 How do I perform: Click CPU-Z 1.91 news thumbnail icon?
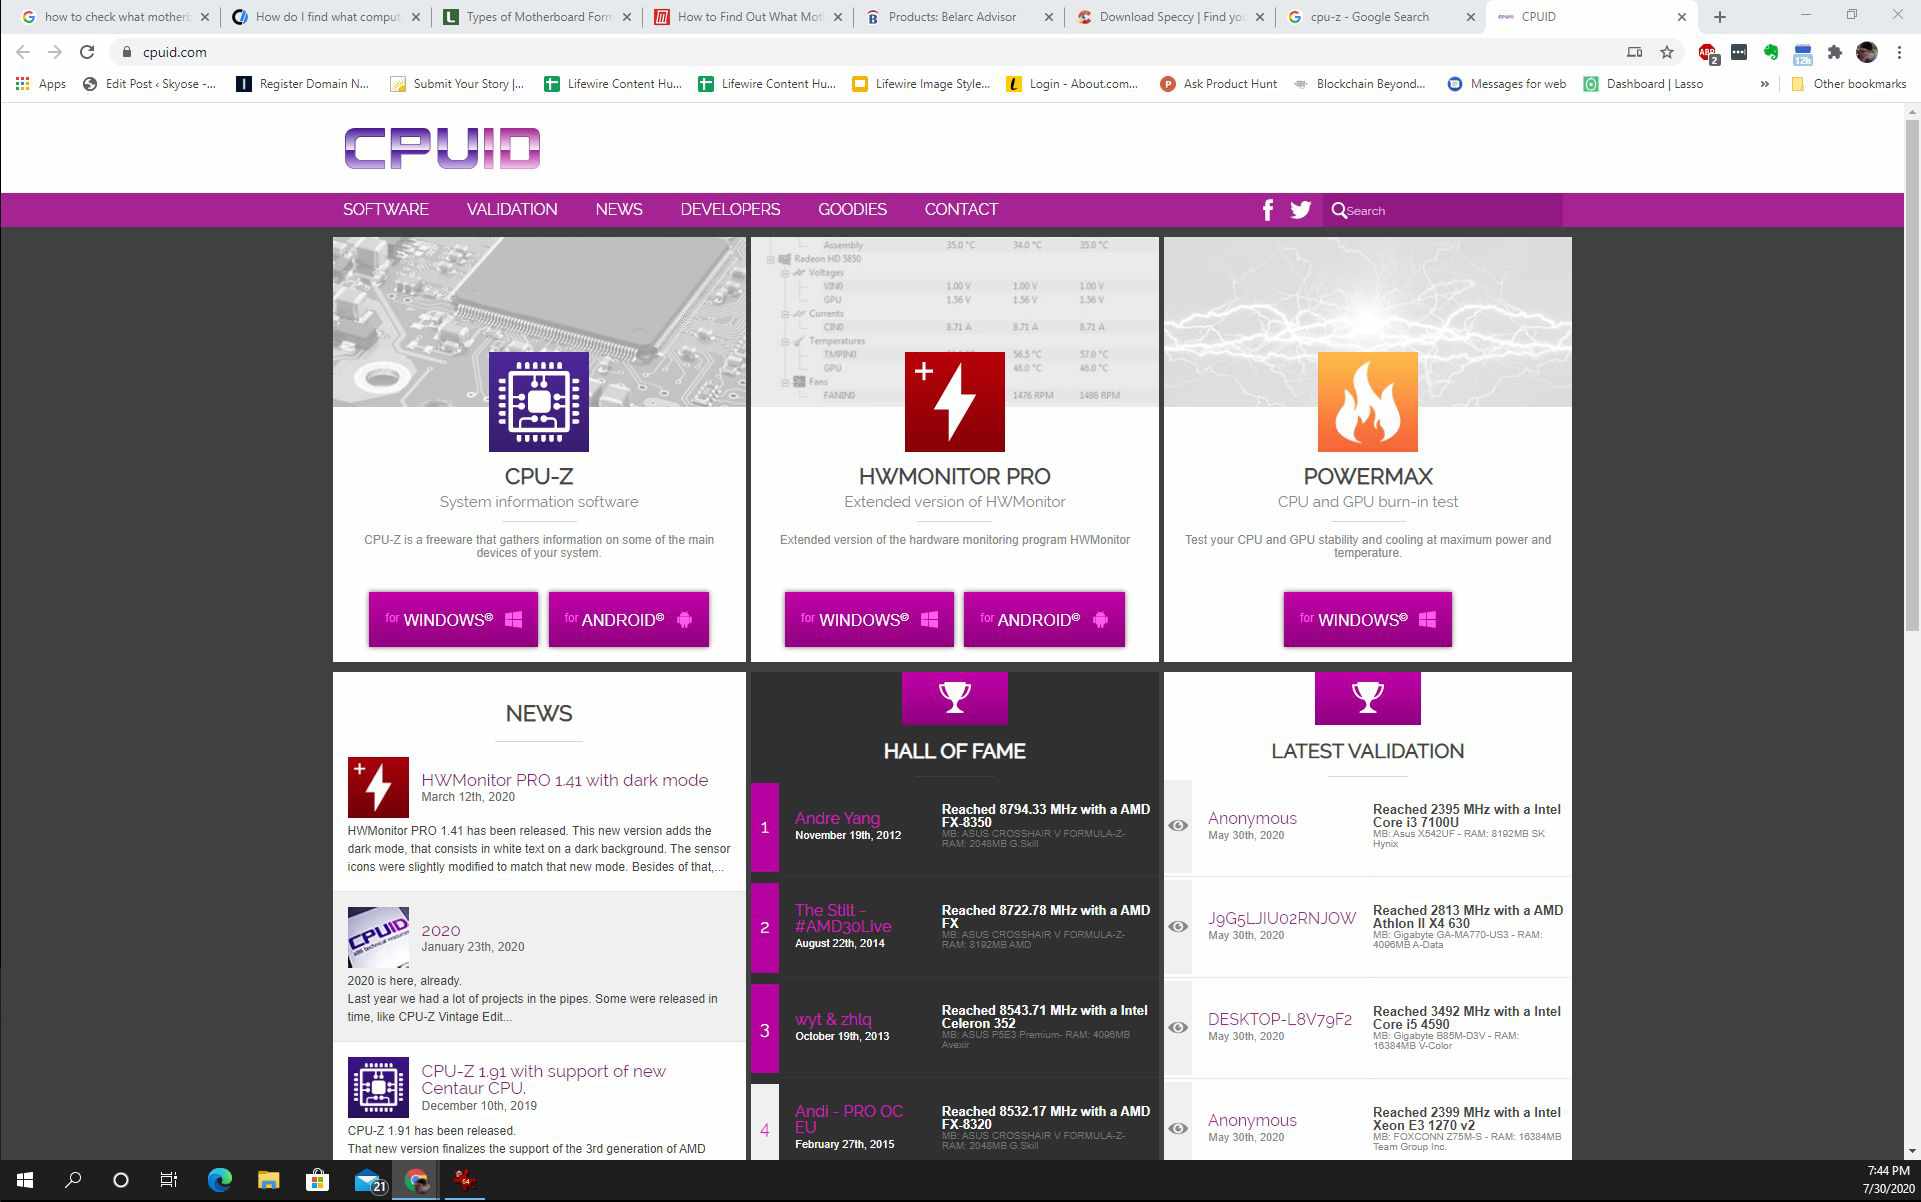coord(378,1088)
